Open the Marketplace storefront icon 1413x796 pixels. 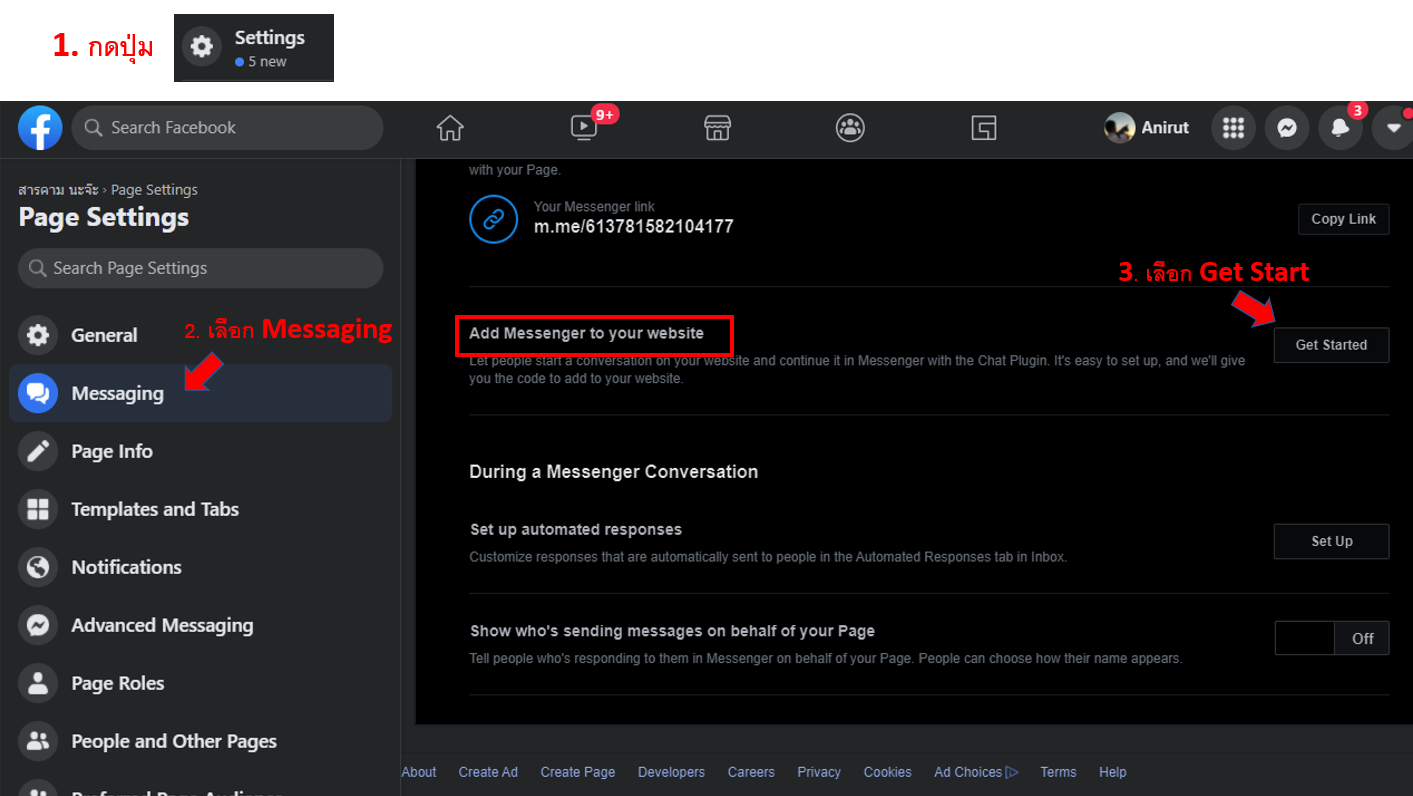tap(717, 128)
